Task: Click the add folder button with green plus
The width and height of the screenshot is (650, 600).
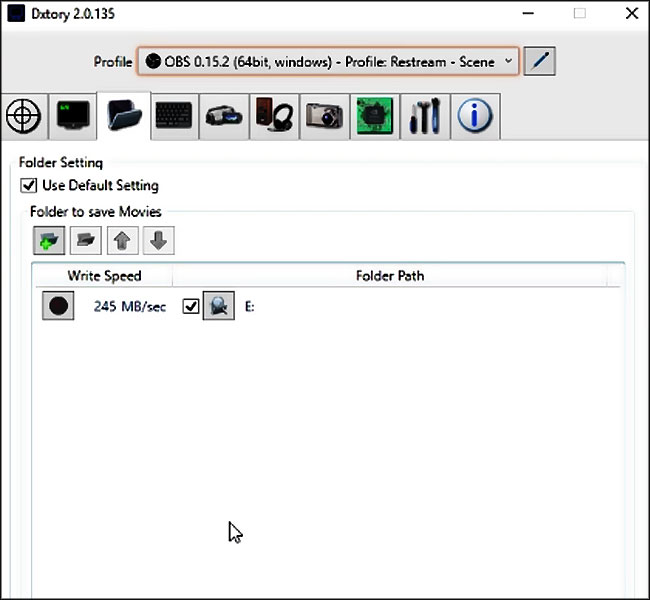Action: coord(49,240)
